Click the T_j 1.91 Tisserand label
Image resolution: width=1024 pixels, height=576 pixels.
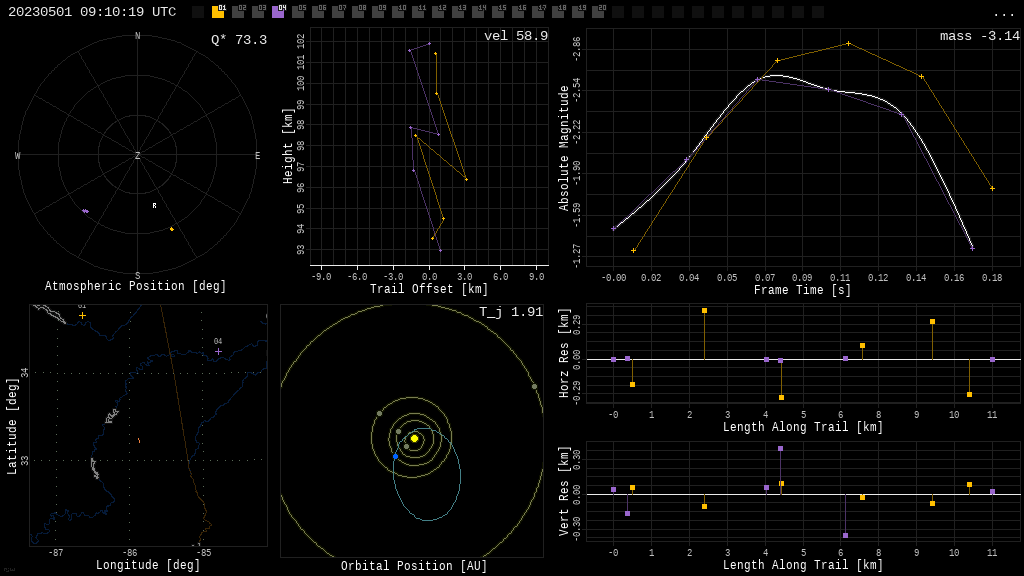click(x=510, y=312)
